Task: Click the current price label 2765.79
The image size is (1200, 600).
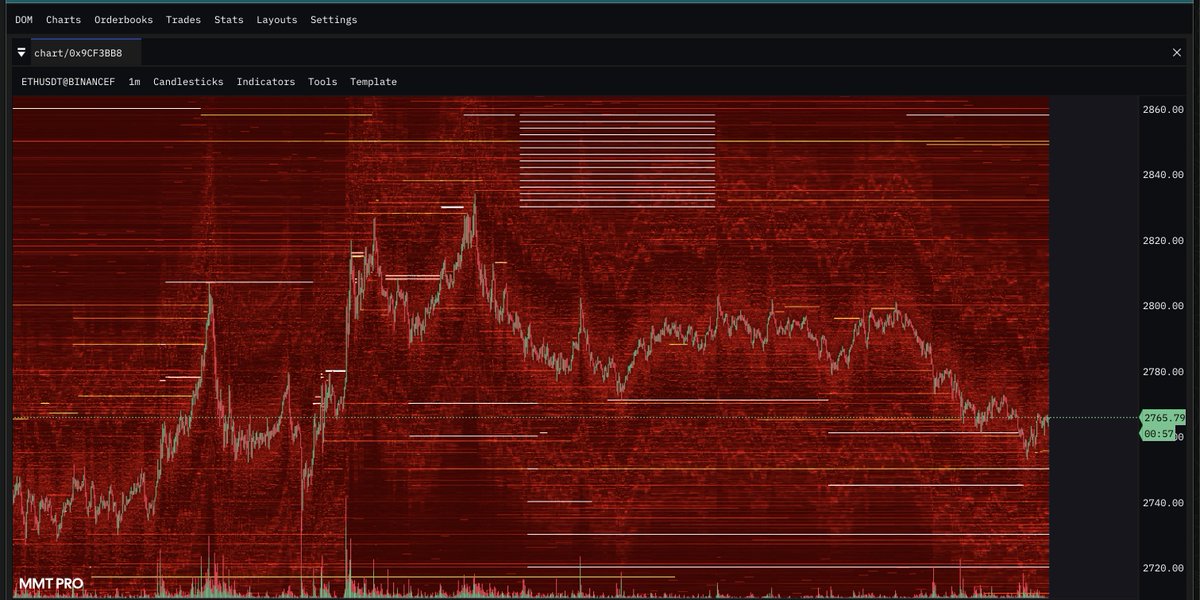Action: coord(1163,418)
